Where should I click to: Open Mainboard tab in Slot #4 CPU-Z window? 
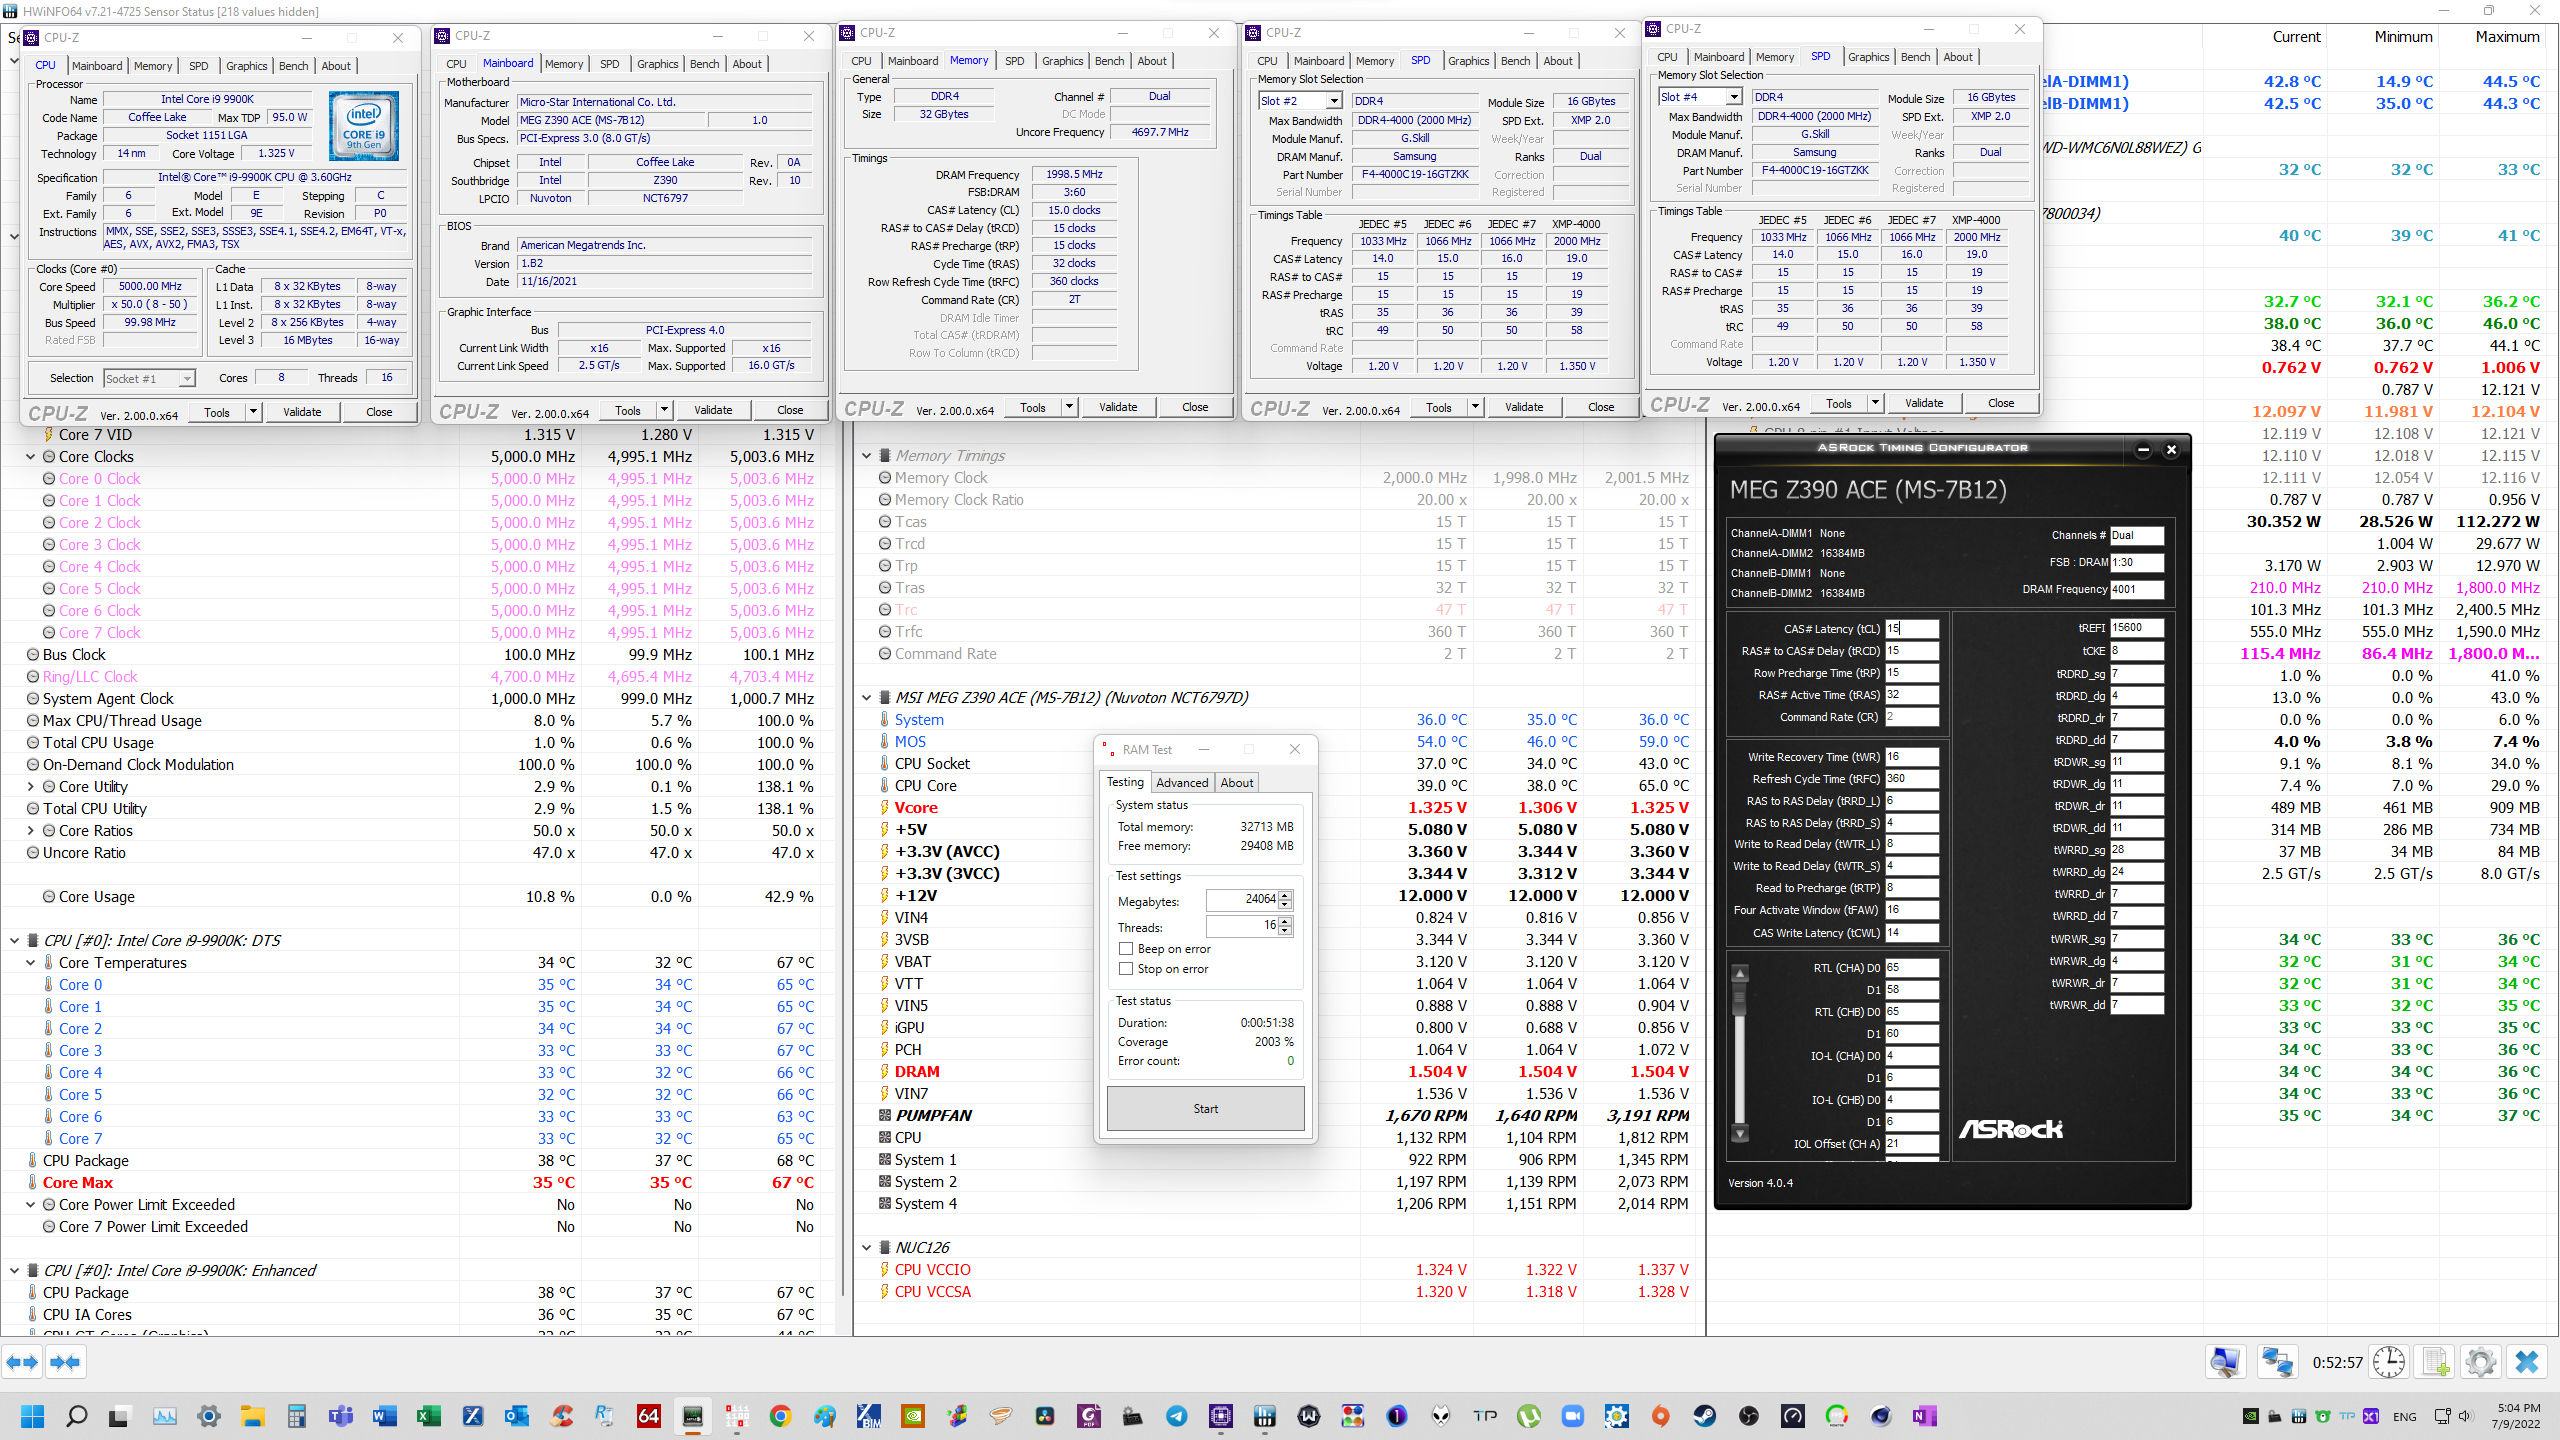(x=1719, y=57)
